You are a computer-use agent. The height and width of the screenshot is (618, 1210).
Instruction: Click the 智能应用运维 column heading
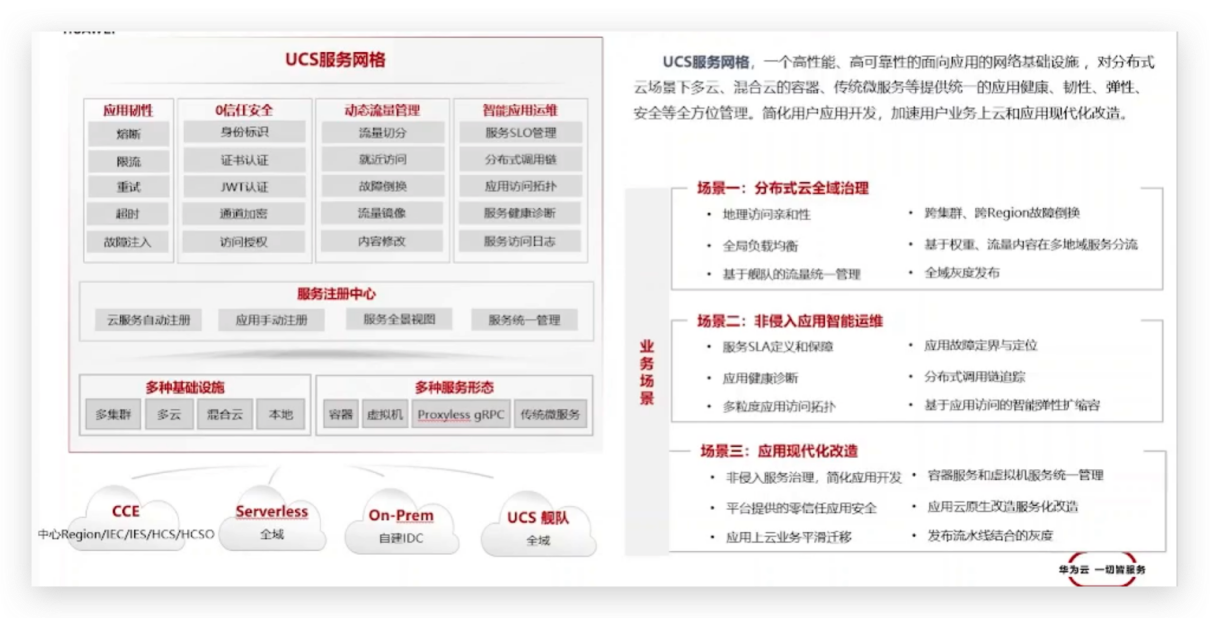click(x=520, y=110)
